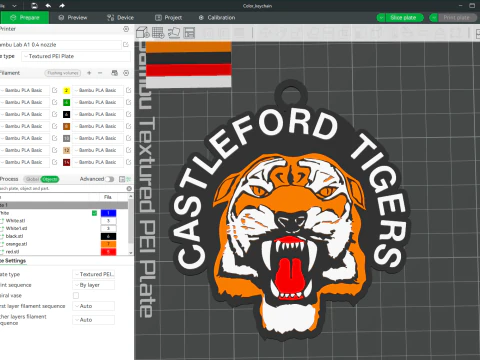Click the Auto orient toolbar icon
The height and width of the screenshot is (360, 480).
point(174,33)
